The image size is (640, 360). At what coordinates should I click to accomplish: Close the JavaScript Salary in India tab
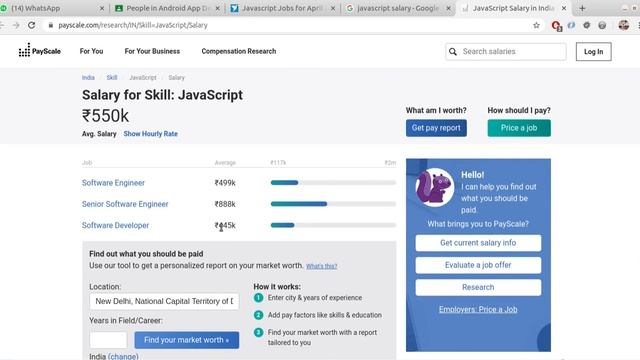564,8
